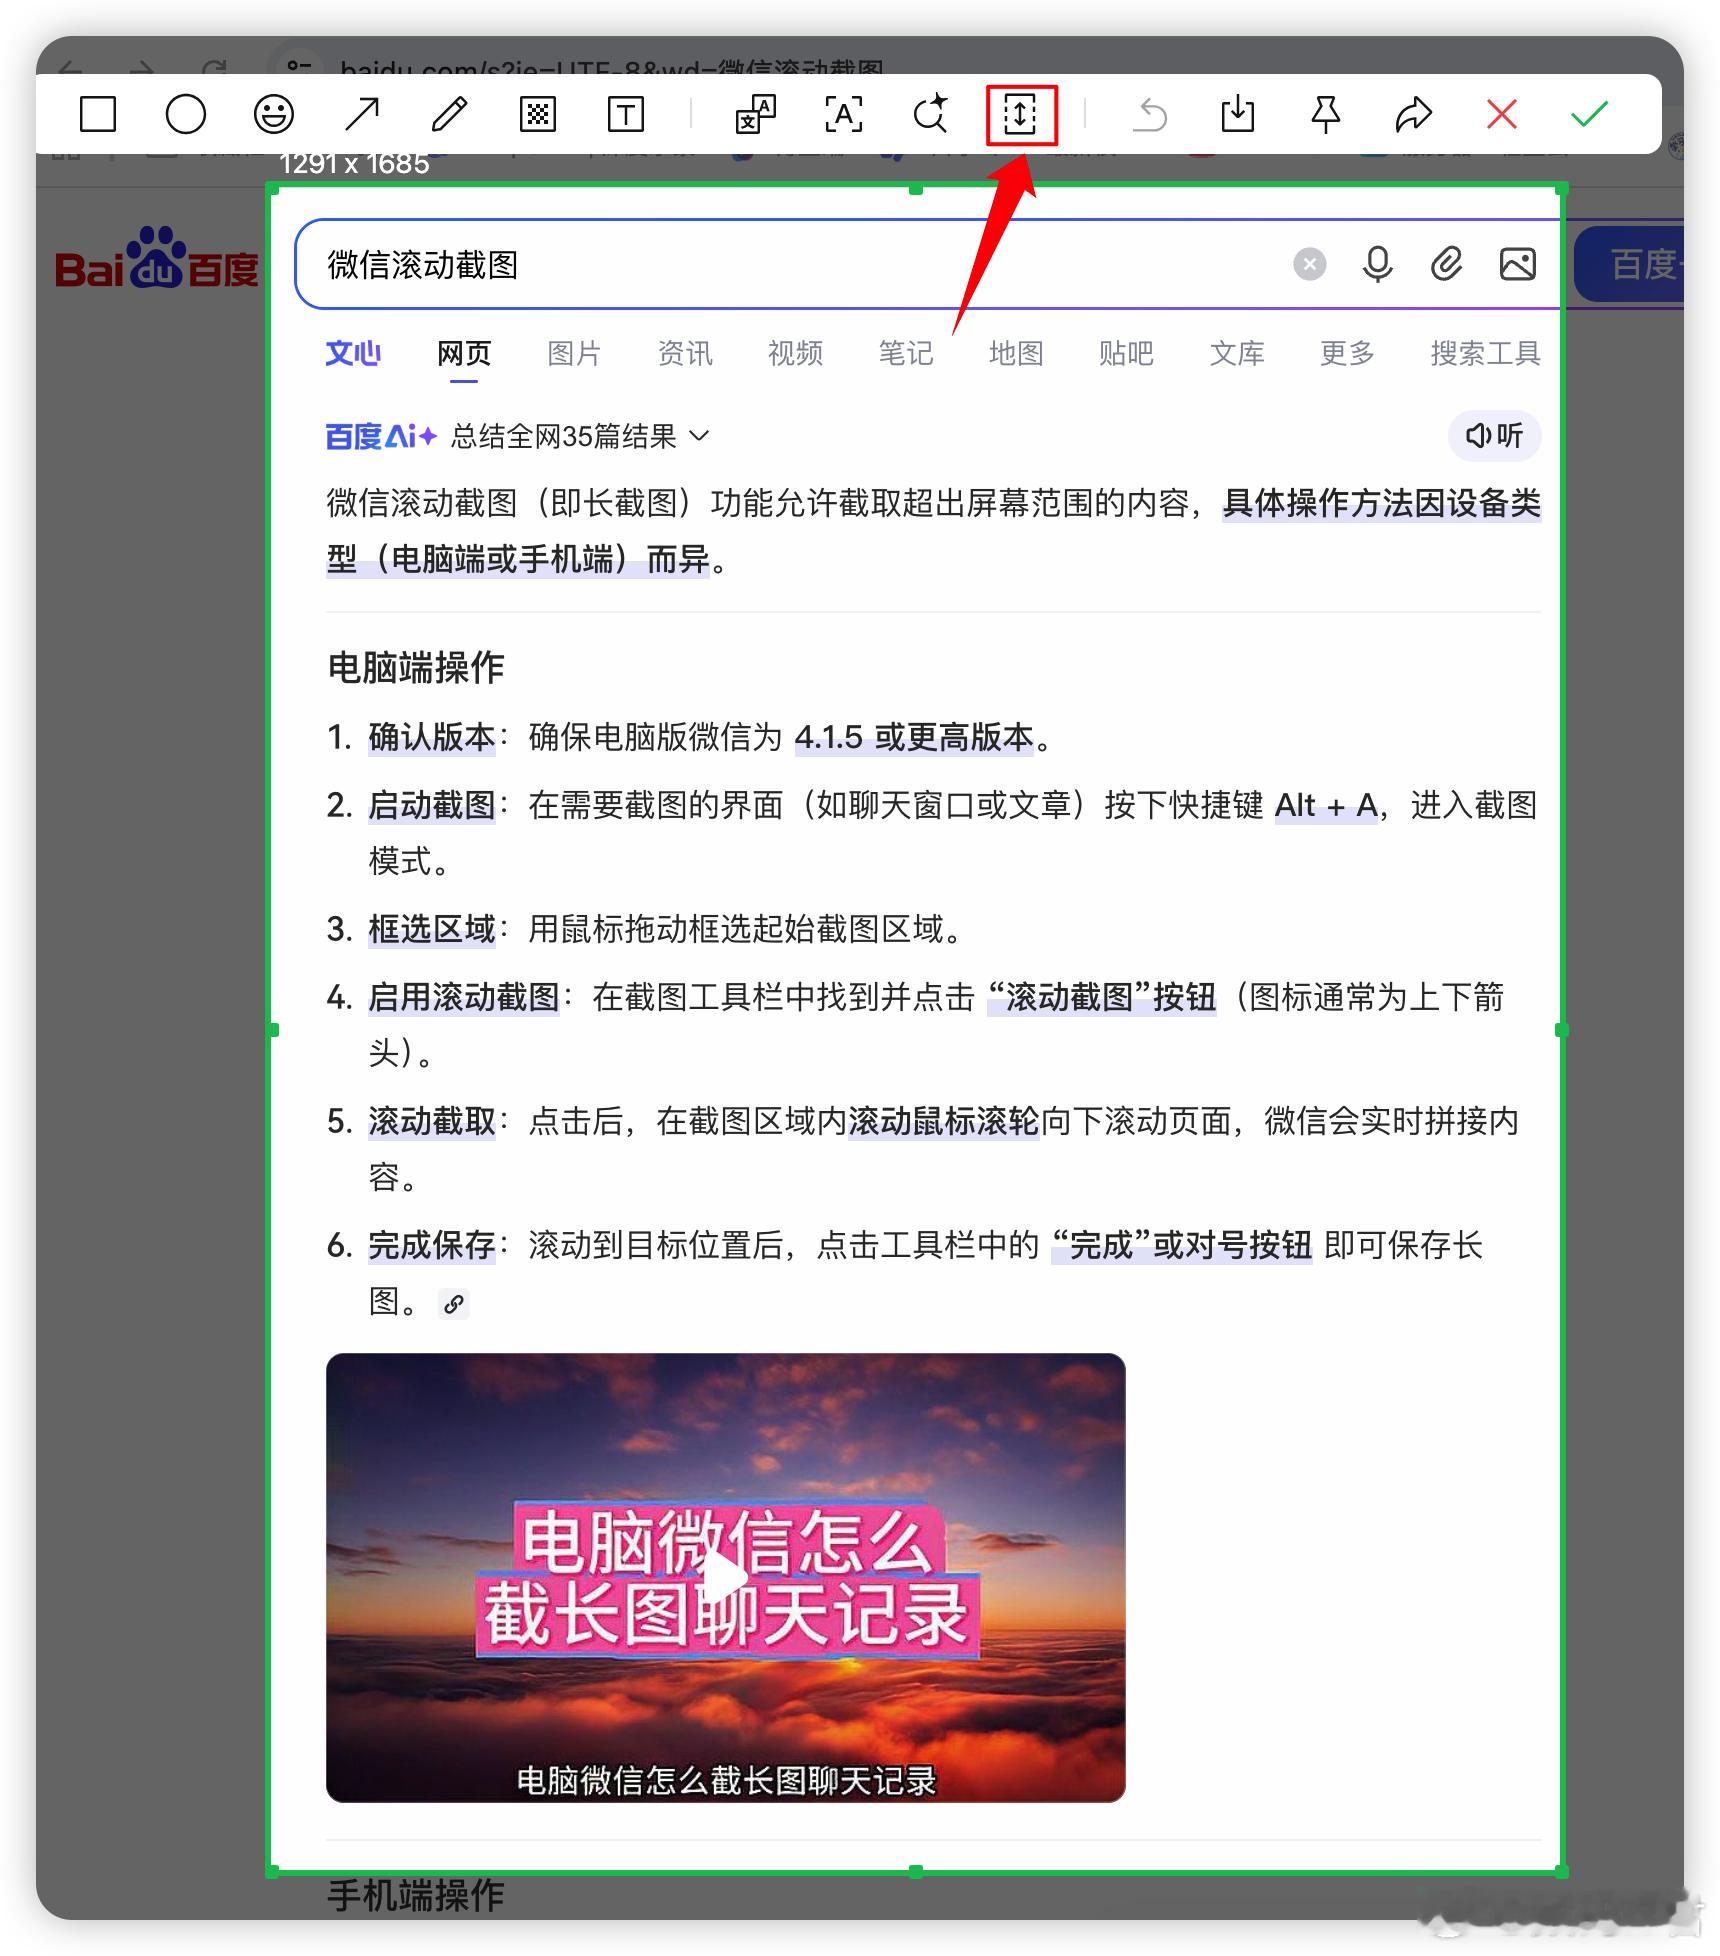Play the 电脑微信怎么截长图聊天记录 video
Screen dimensions: 1720x1956
(x=725, y=1577)
